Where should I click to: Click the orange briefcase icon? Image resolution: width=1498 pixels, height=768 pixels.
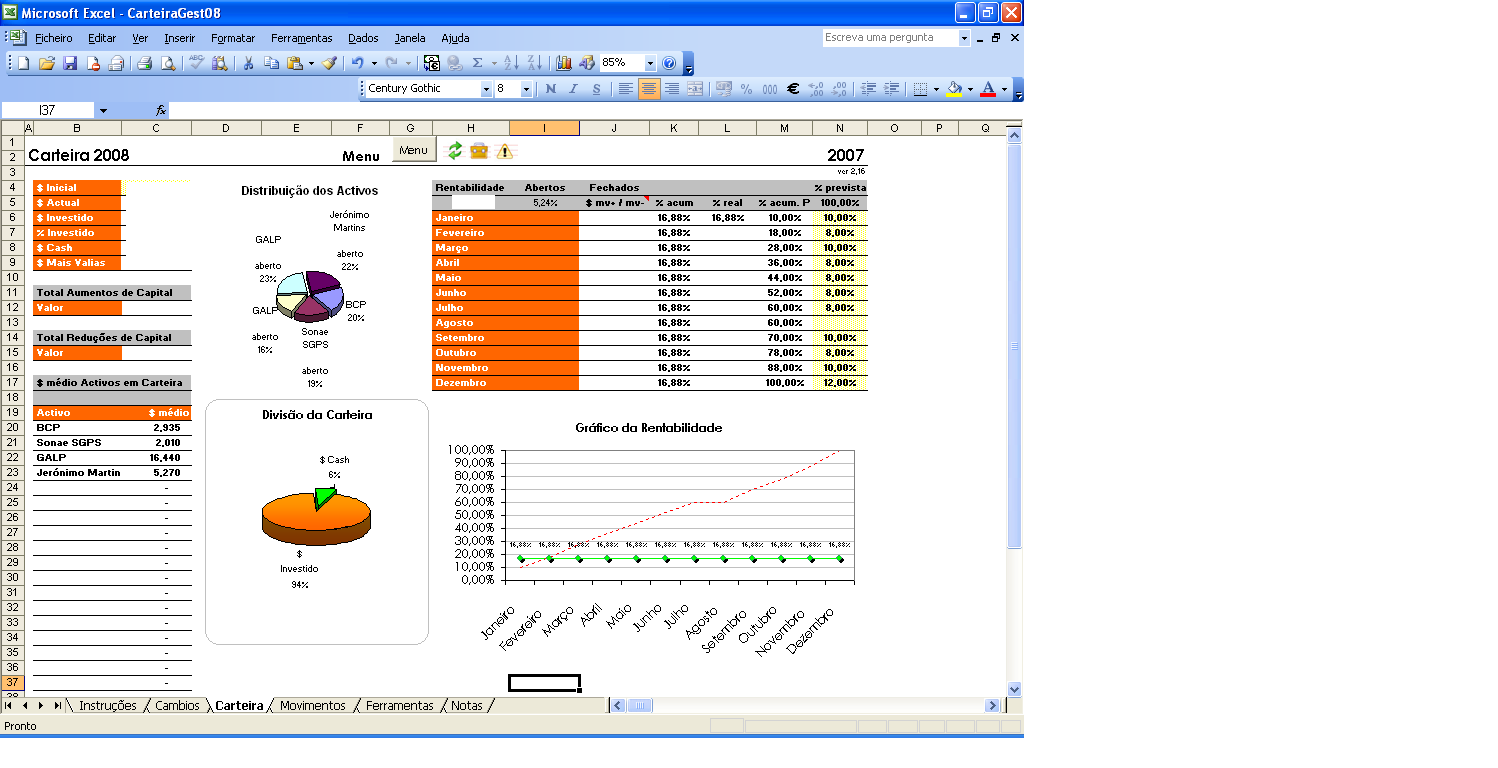coord(479,150)
